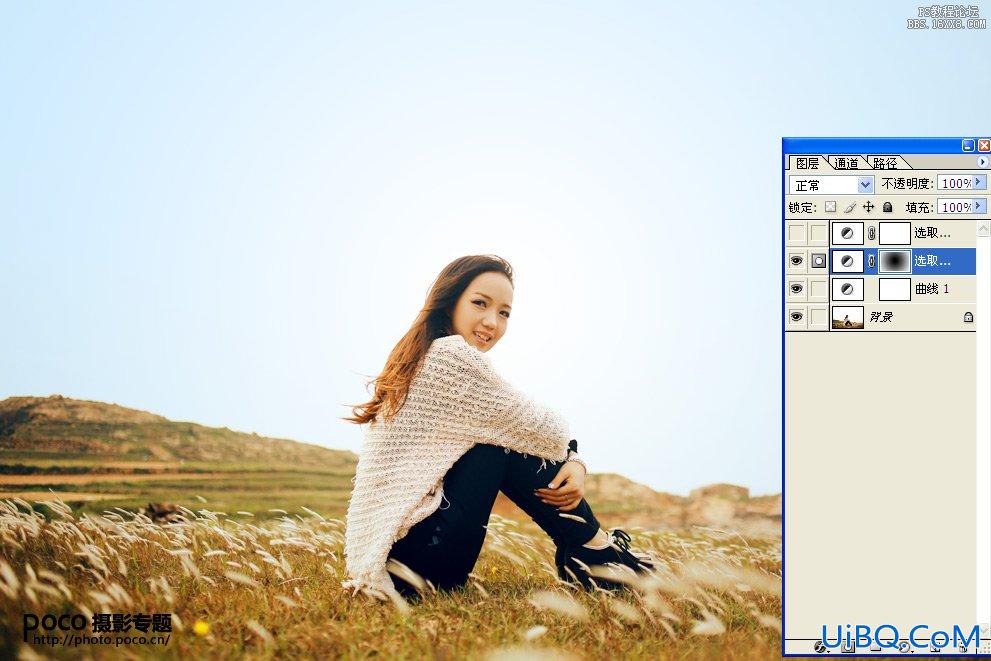Click layers list scrollbar up arrow
This screenshot has width=991, height=661.
click(983, 228)
